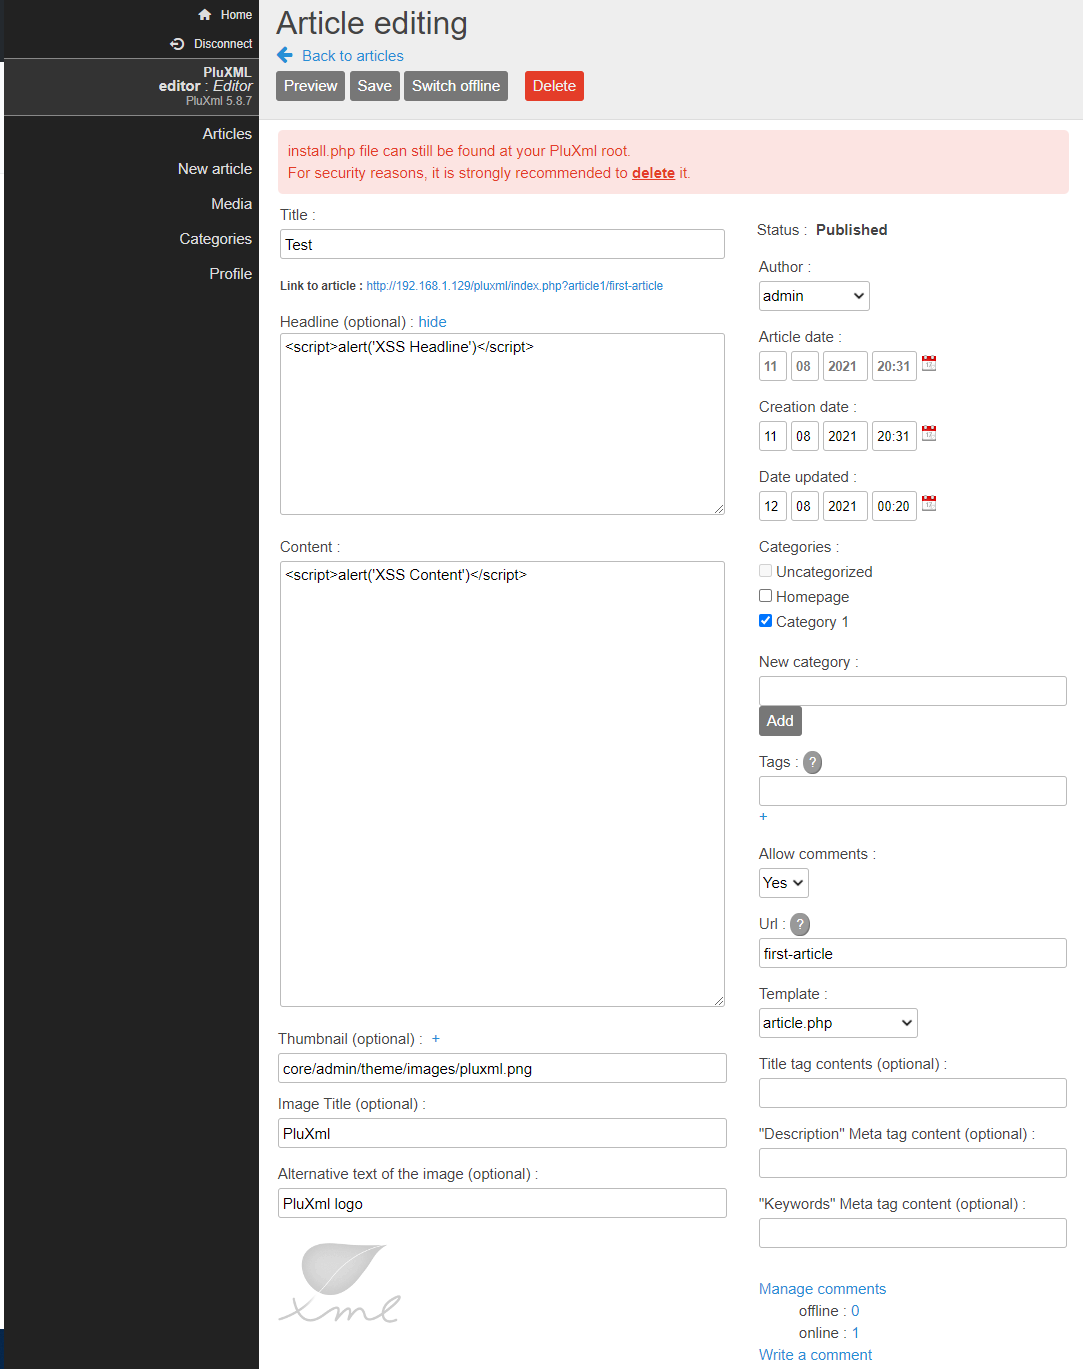
Task: Open the Author dropdown showing admin
Action: coord(814,296)
